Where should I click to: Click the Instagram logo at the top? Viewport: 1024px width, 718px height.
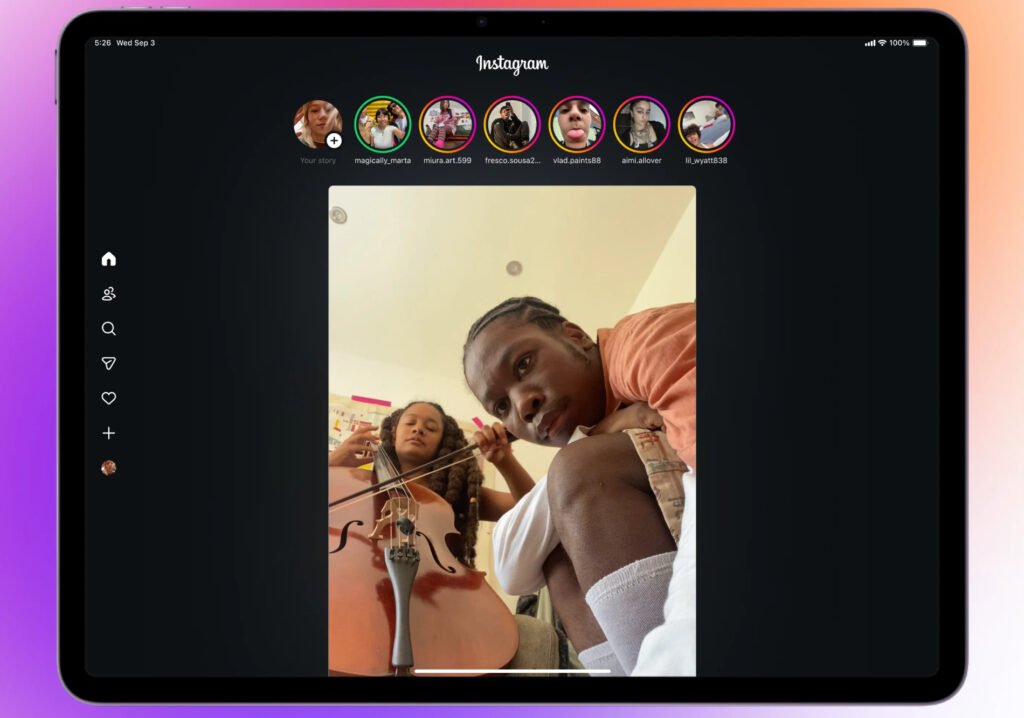(511, 64)
